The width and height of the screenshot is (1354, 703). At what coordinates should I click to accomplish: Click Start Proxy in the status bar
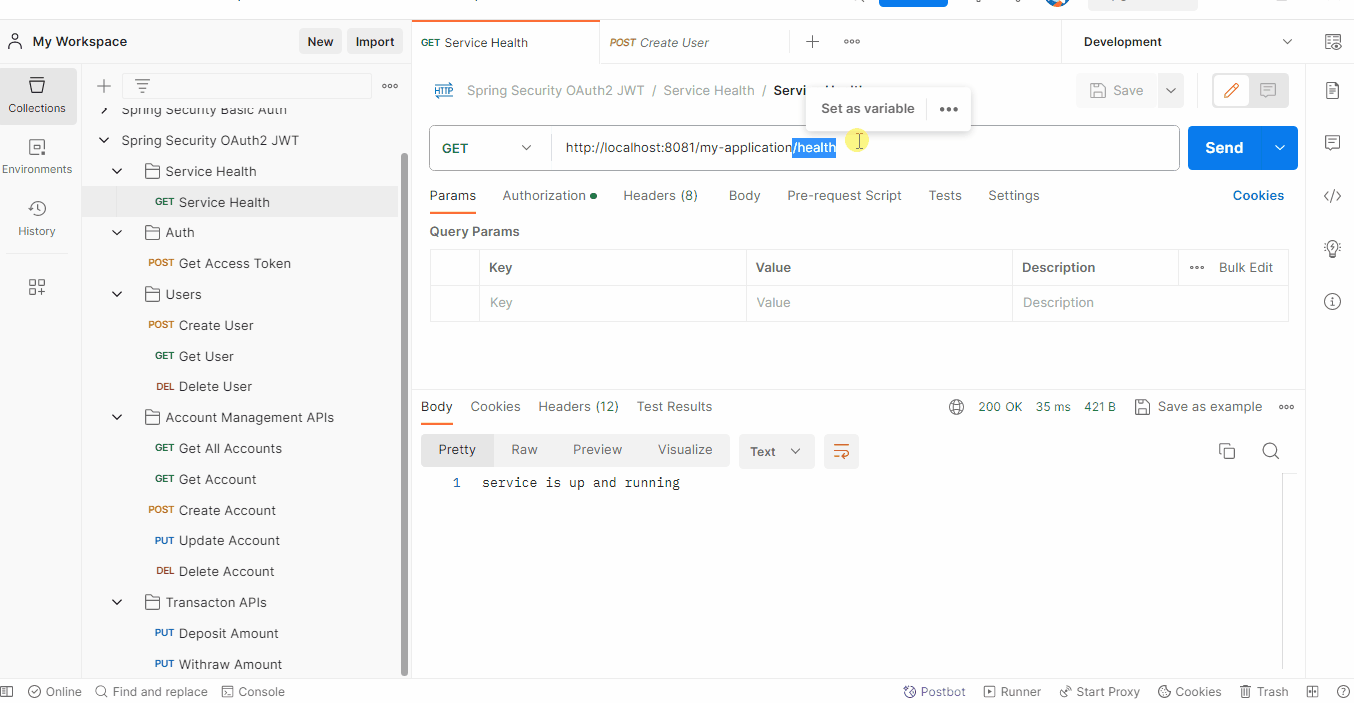pos(1099,692)
